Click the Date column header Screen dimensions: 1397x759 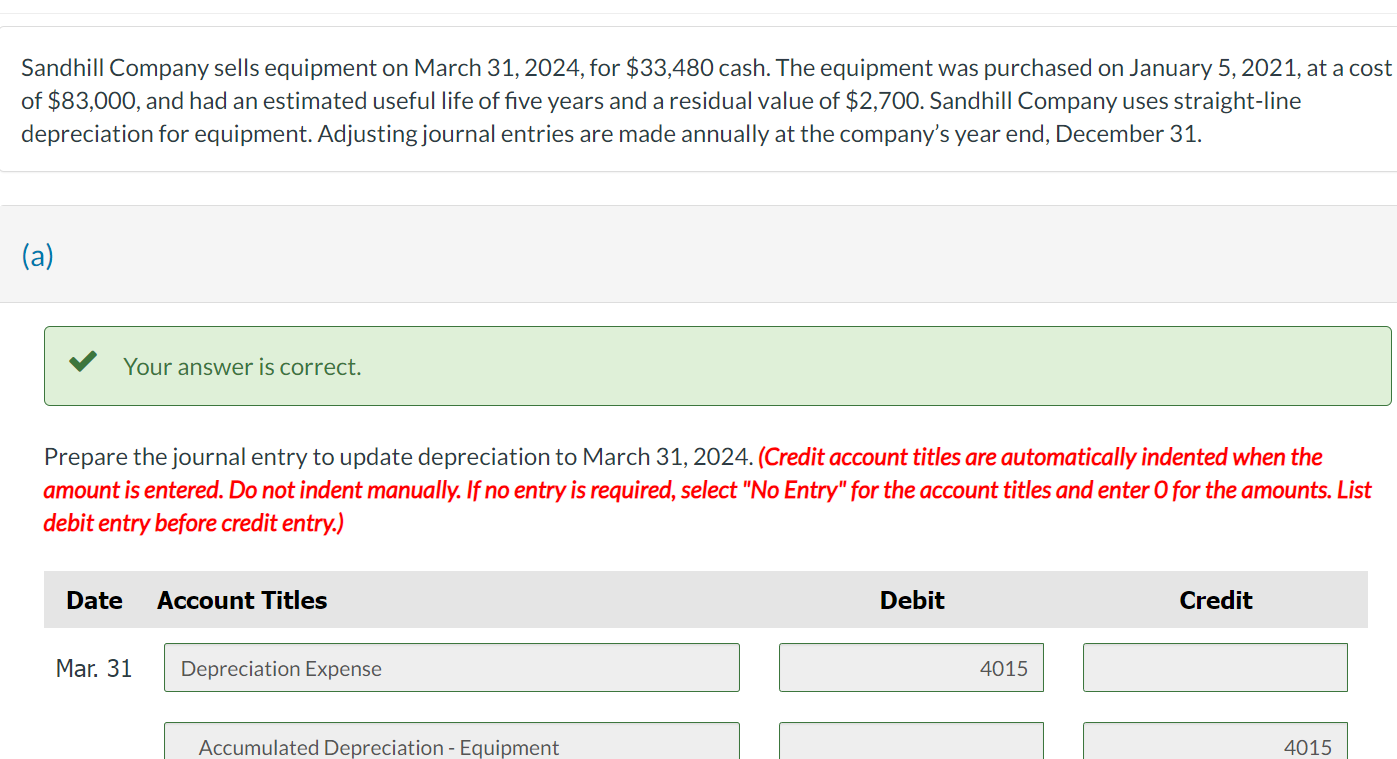(94, 600)
